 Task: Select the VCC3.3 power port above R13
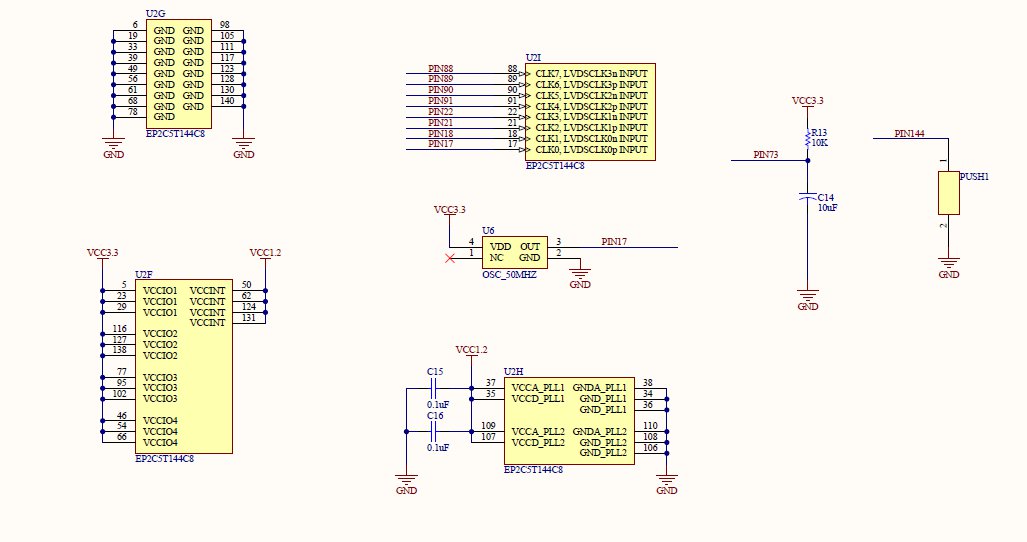point(808,101)
